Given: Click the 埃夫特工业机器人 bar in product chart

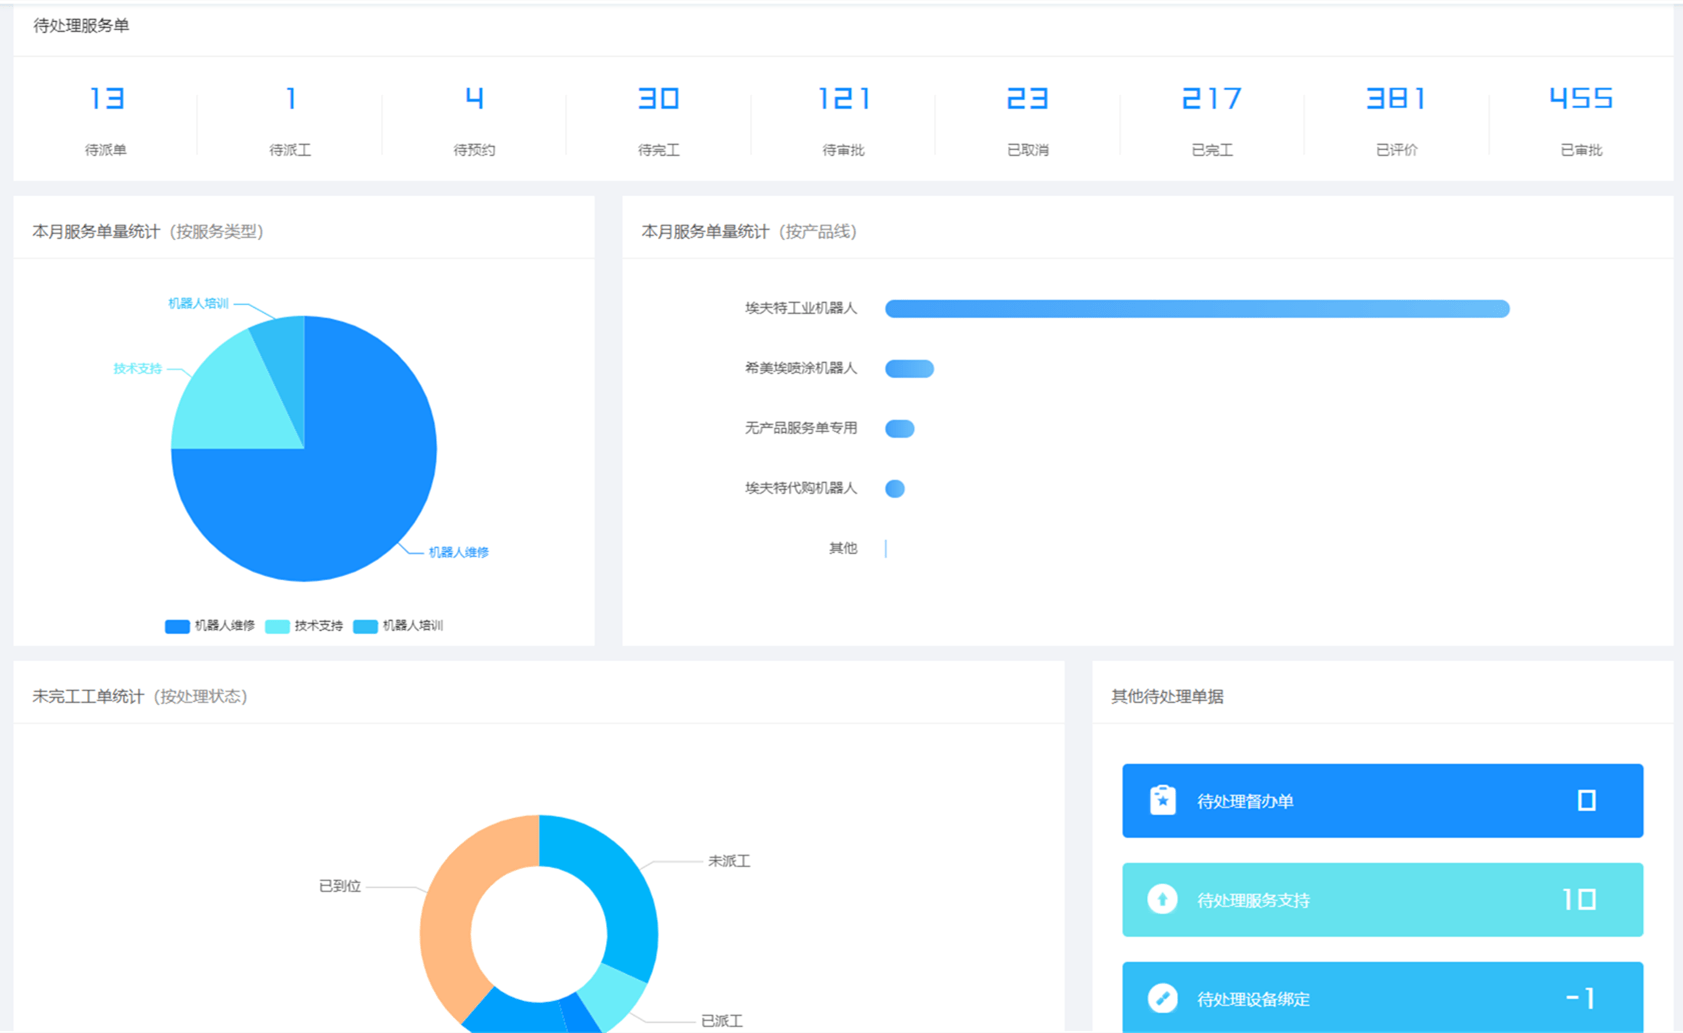Looking at the screenshot, I should pyautogui.click(x=1196, y=309).
